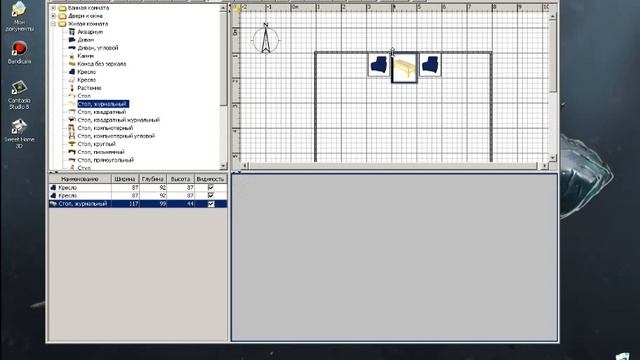Sort table by Наименование column

point(80,179)
